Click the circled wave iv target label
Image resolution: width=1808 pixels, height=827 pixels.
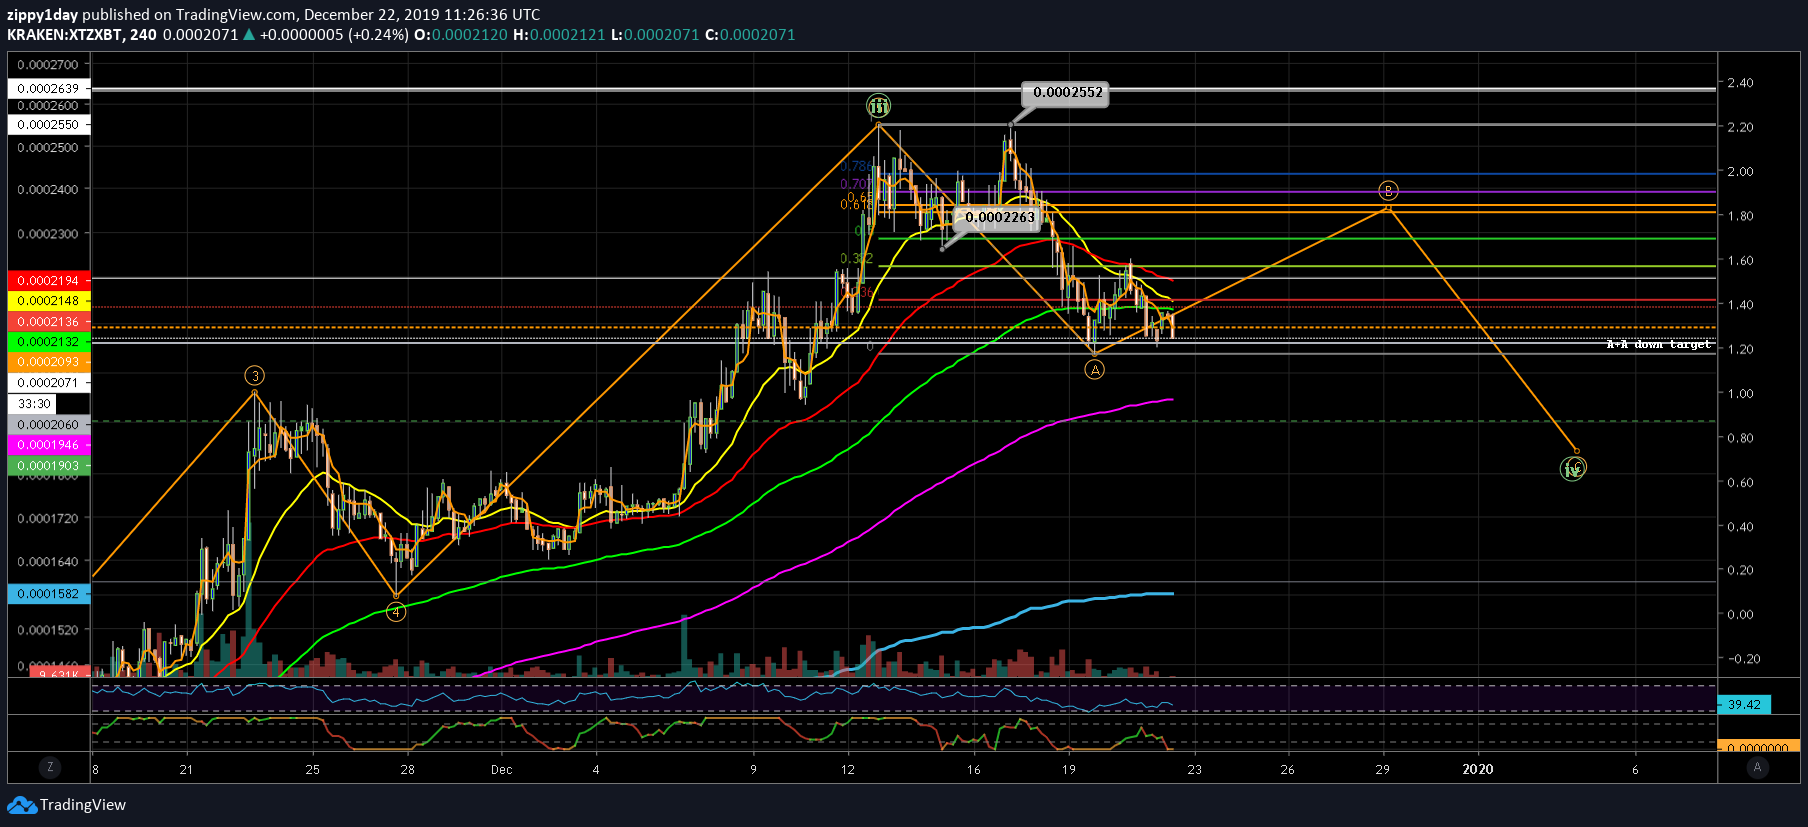(x=1573, y=468)
